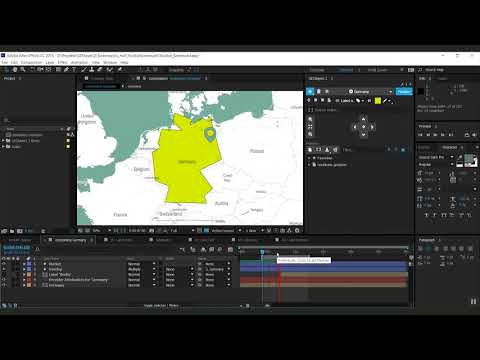The image size is (480, 360).
Task: Open the Full resolution dropdown under the viewer
Action: point(183,230)
